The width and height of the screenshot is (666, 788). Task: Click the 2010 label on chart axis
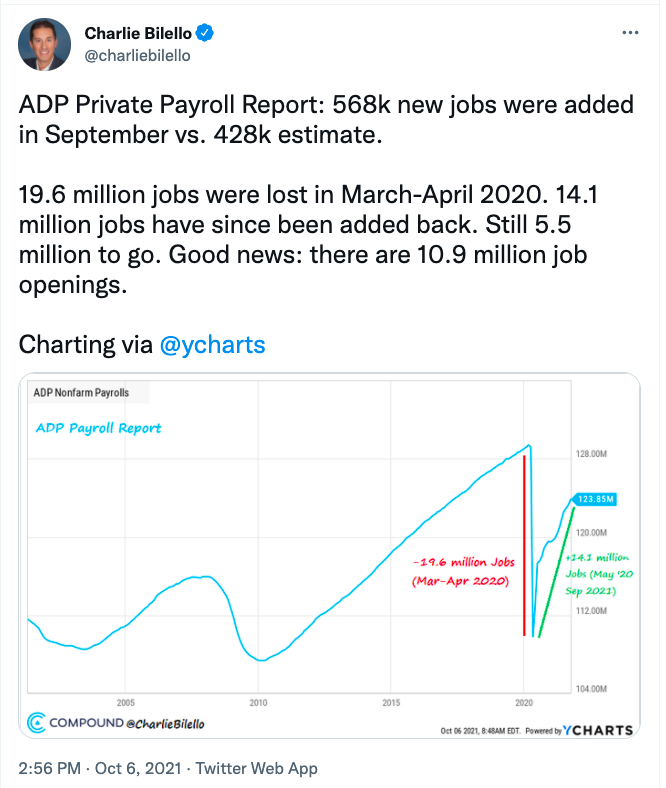pyautogui.click(x=258, y=702)
